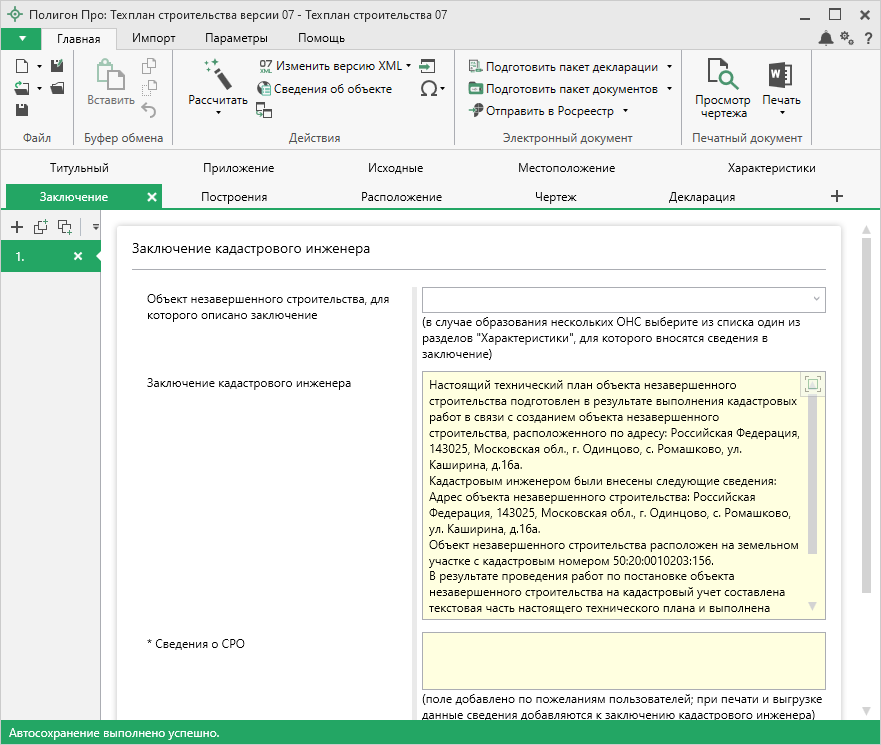This screenshot has height=745, width=881.
Task: Open Сведения об объекте
Action: click(324, 89)
